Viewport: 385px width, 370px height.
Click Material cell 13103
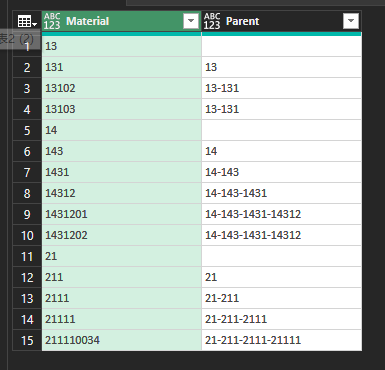coord(122,109)
